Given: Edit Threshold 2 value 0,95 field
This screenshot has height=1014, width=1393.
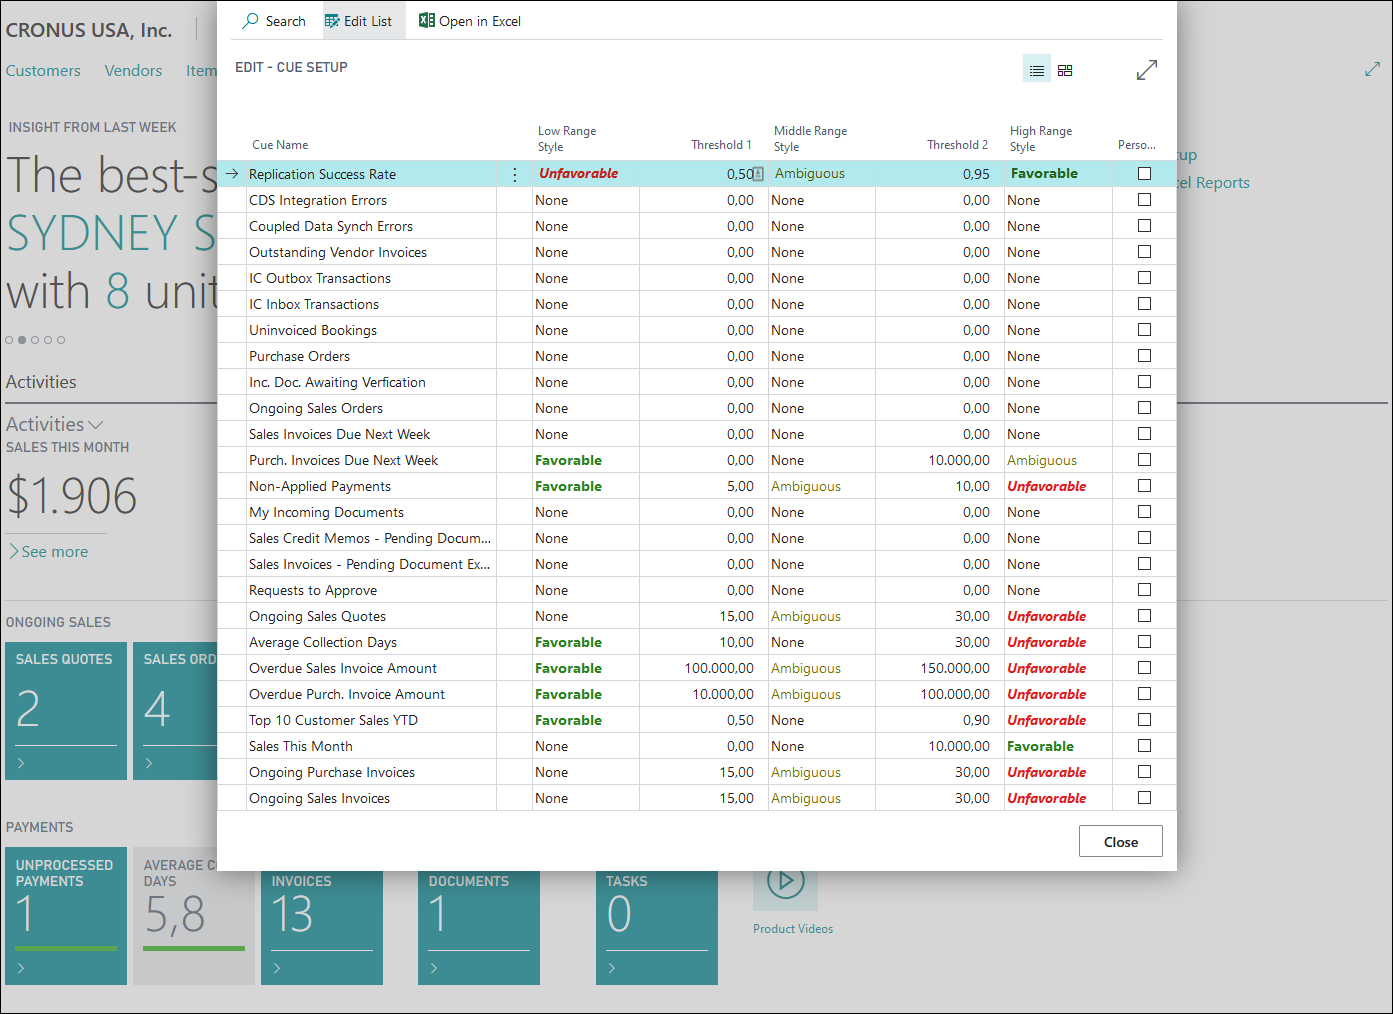Looking at the screenshot, I should click(x=940, y=174).
